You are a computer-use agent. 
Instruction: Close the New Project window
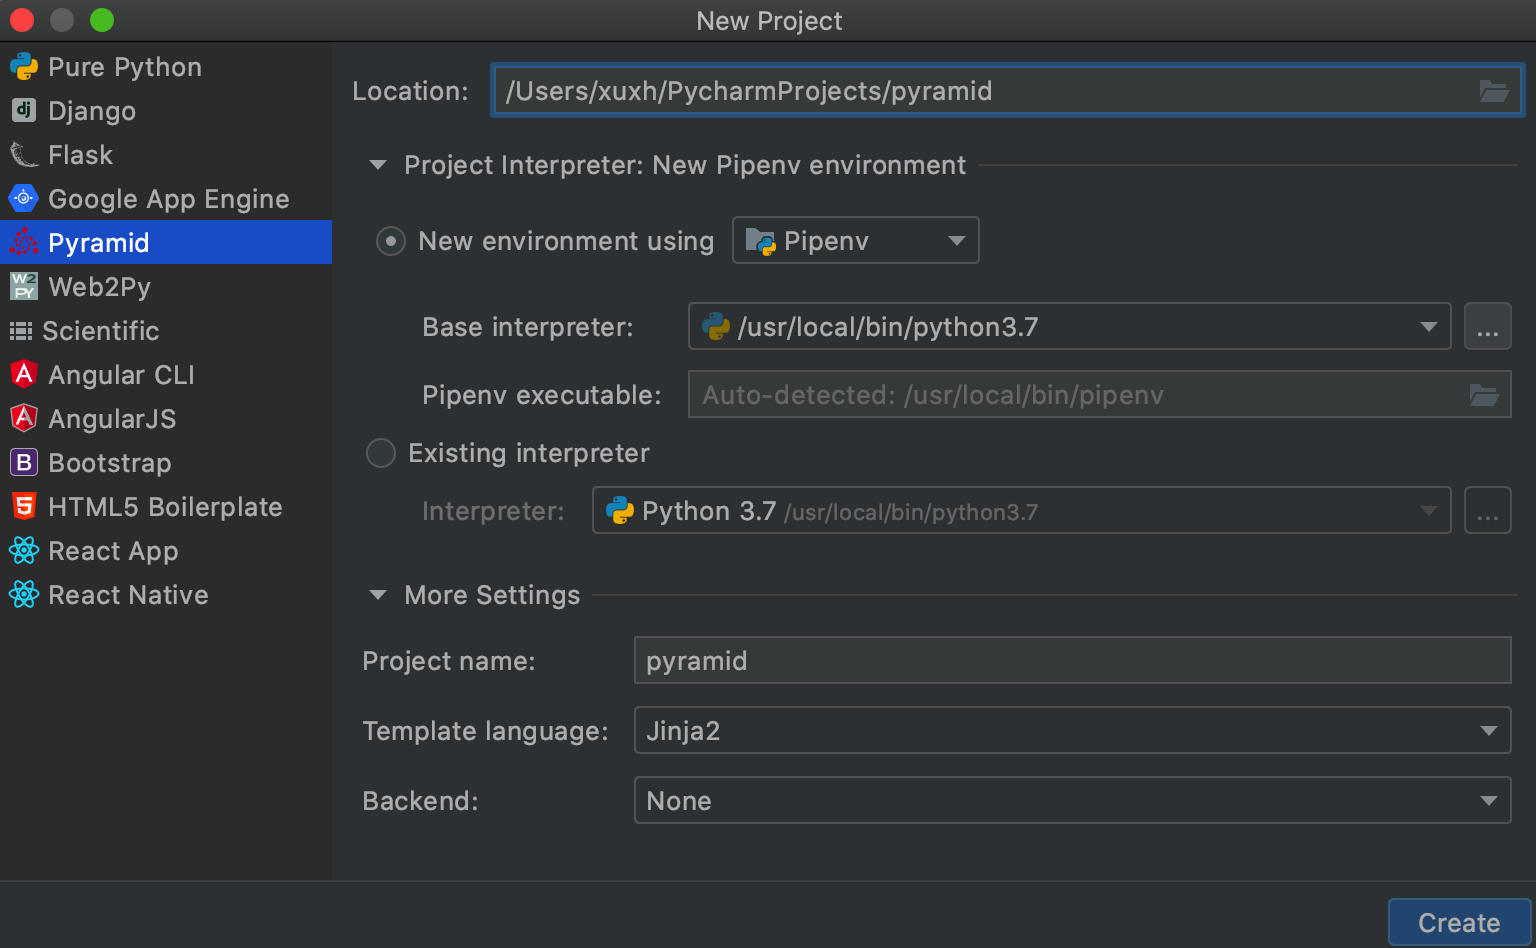(x=22, y=20)
